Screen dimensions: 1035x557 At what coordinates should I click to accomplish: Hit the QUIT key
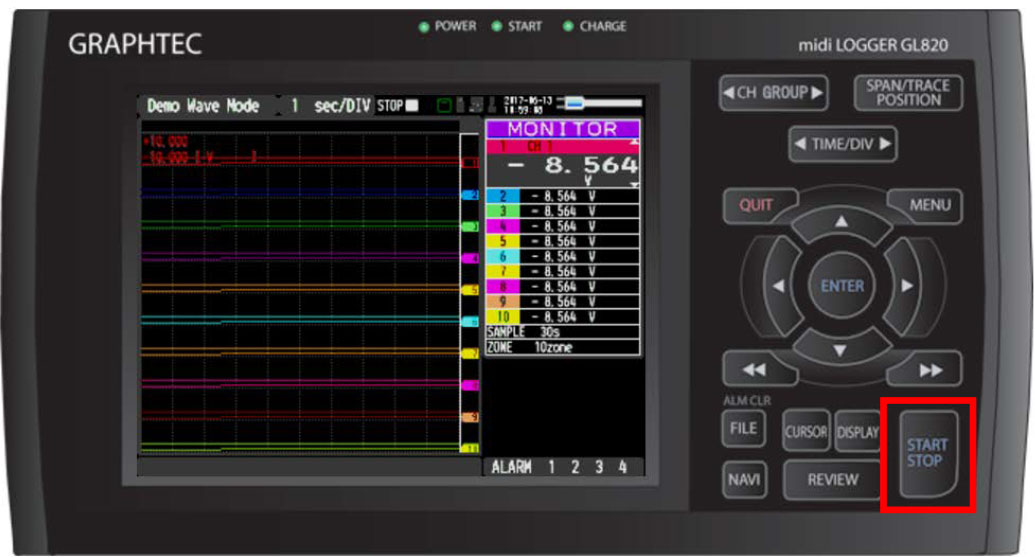[756, 205]
